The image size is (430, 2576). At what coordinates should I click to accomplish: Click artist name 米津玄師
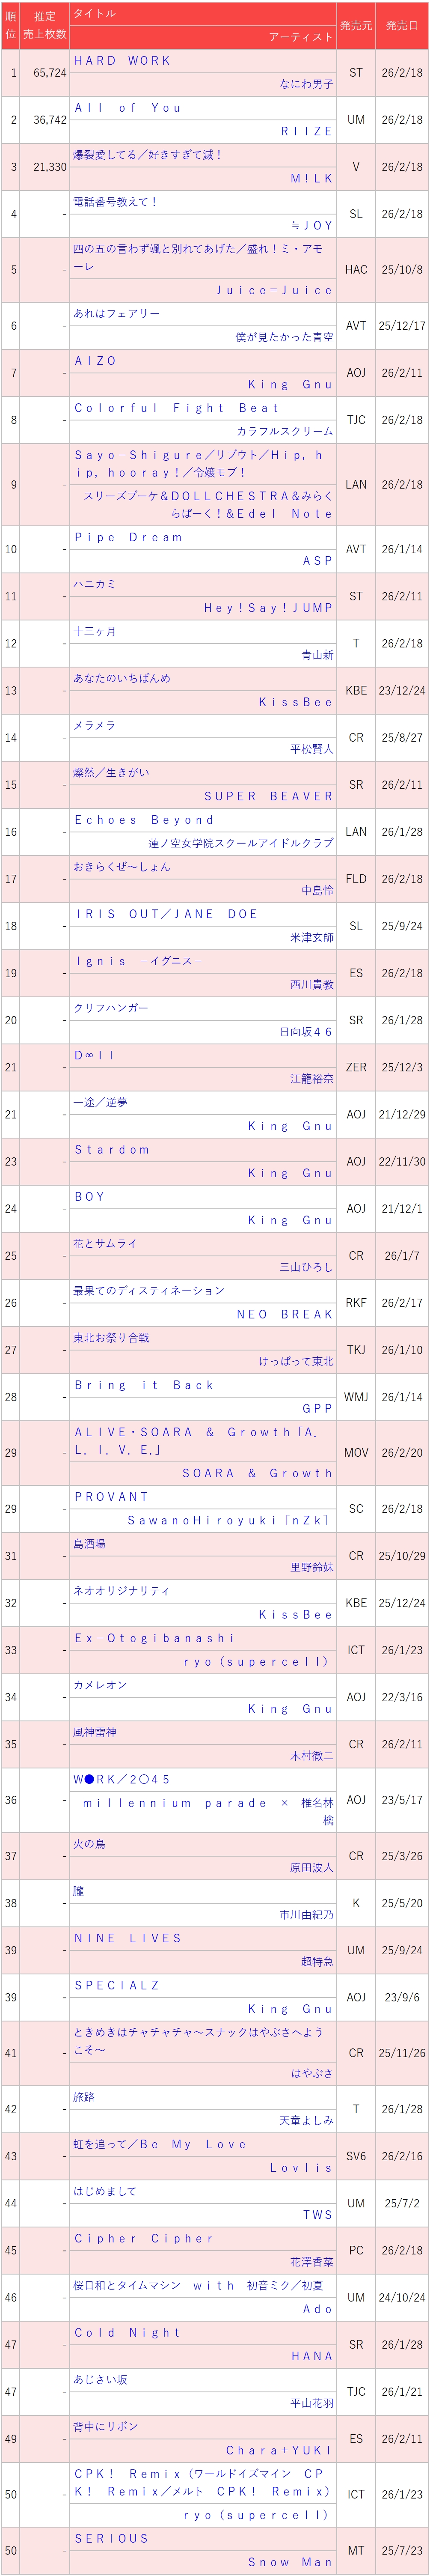pyautogui.click(x=311, y=938)
